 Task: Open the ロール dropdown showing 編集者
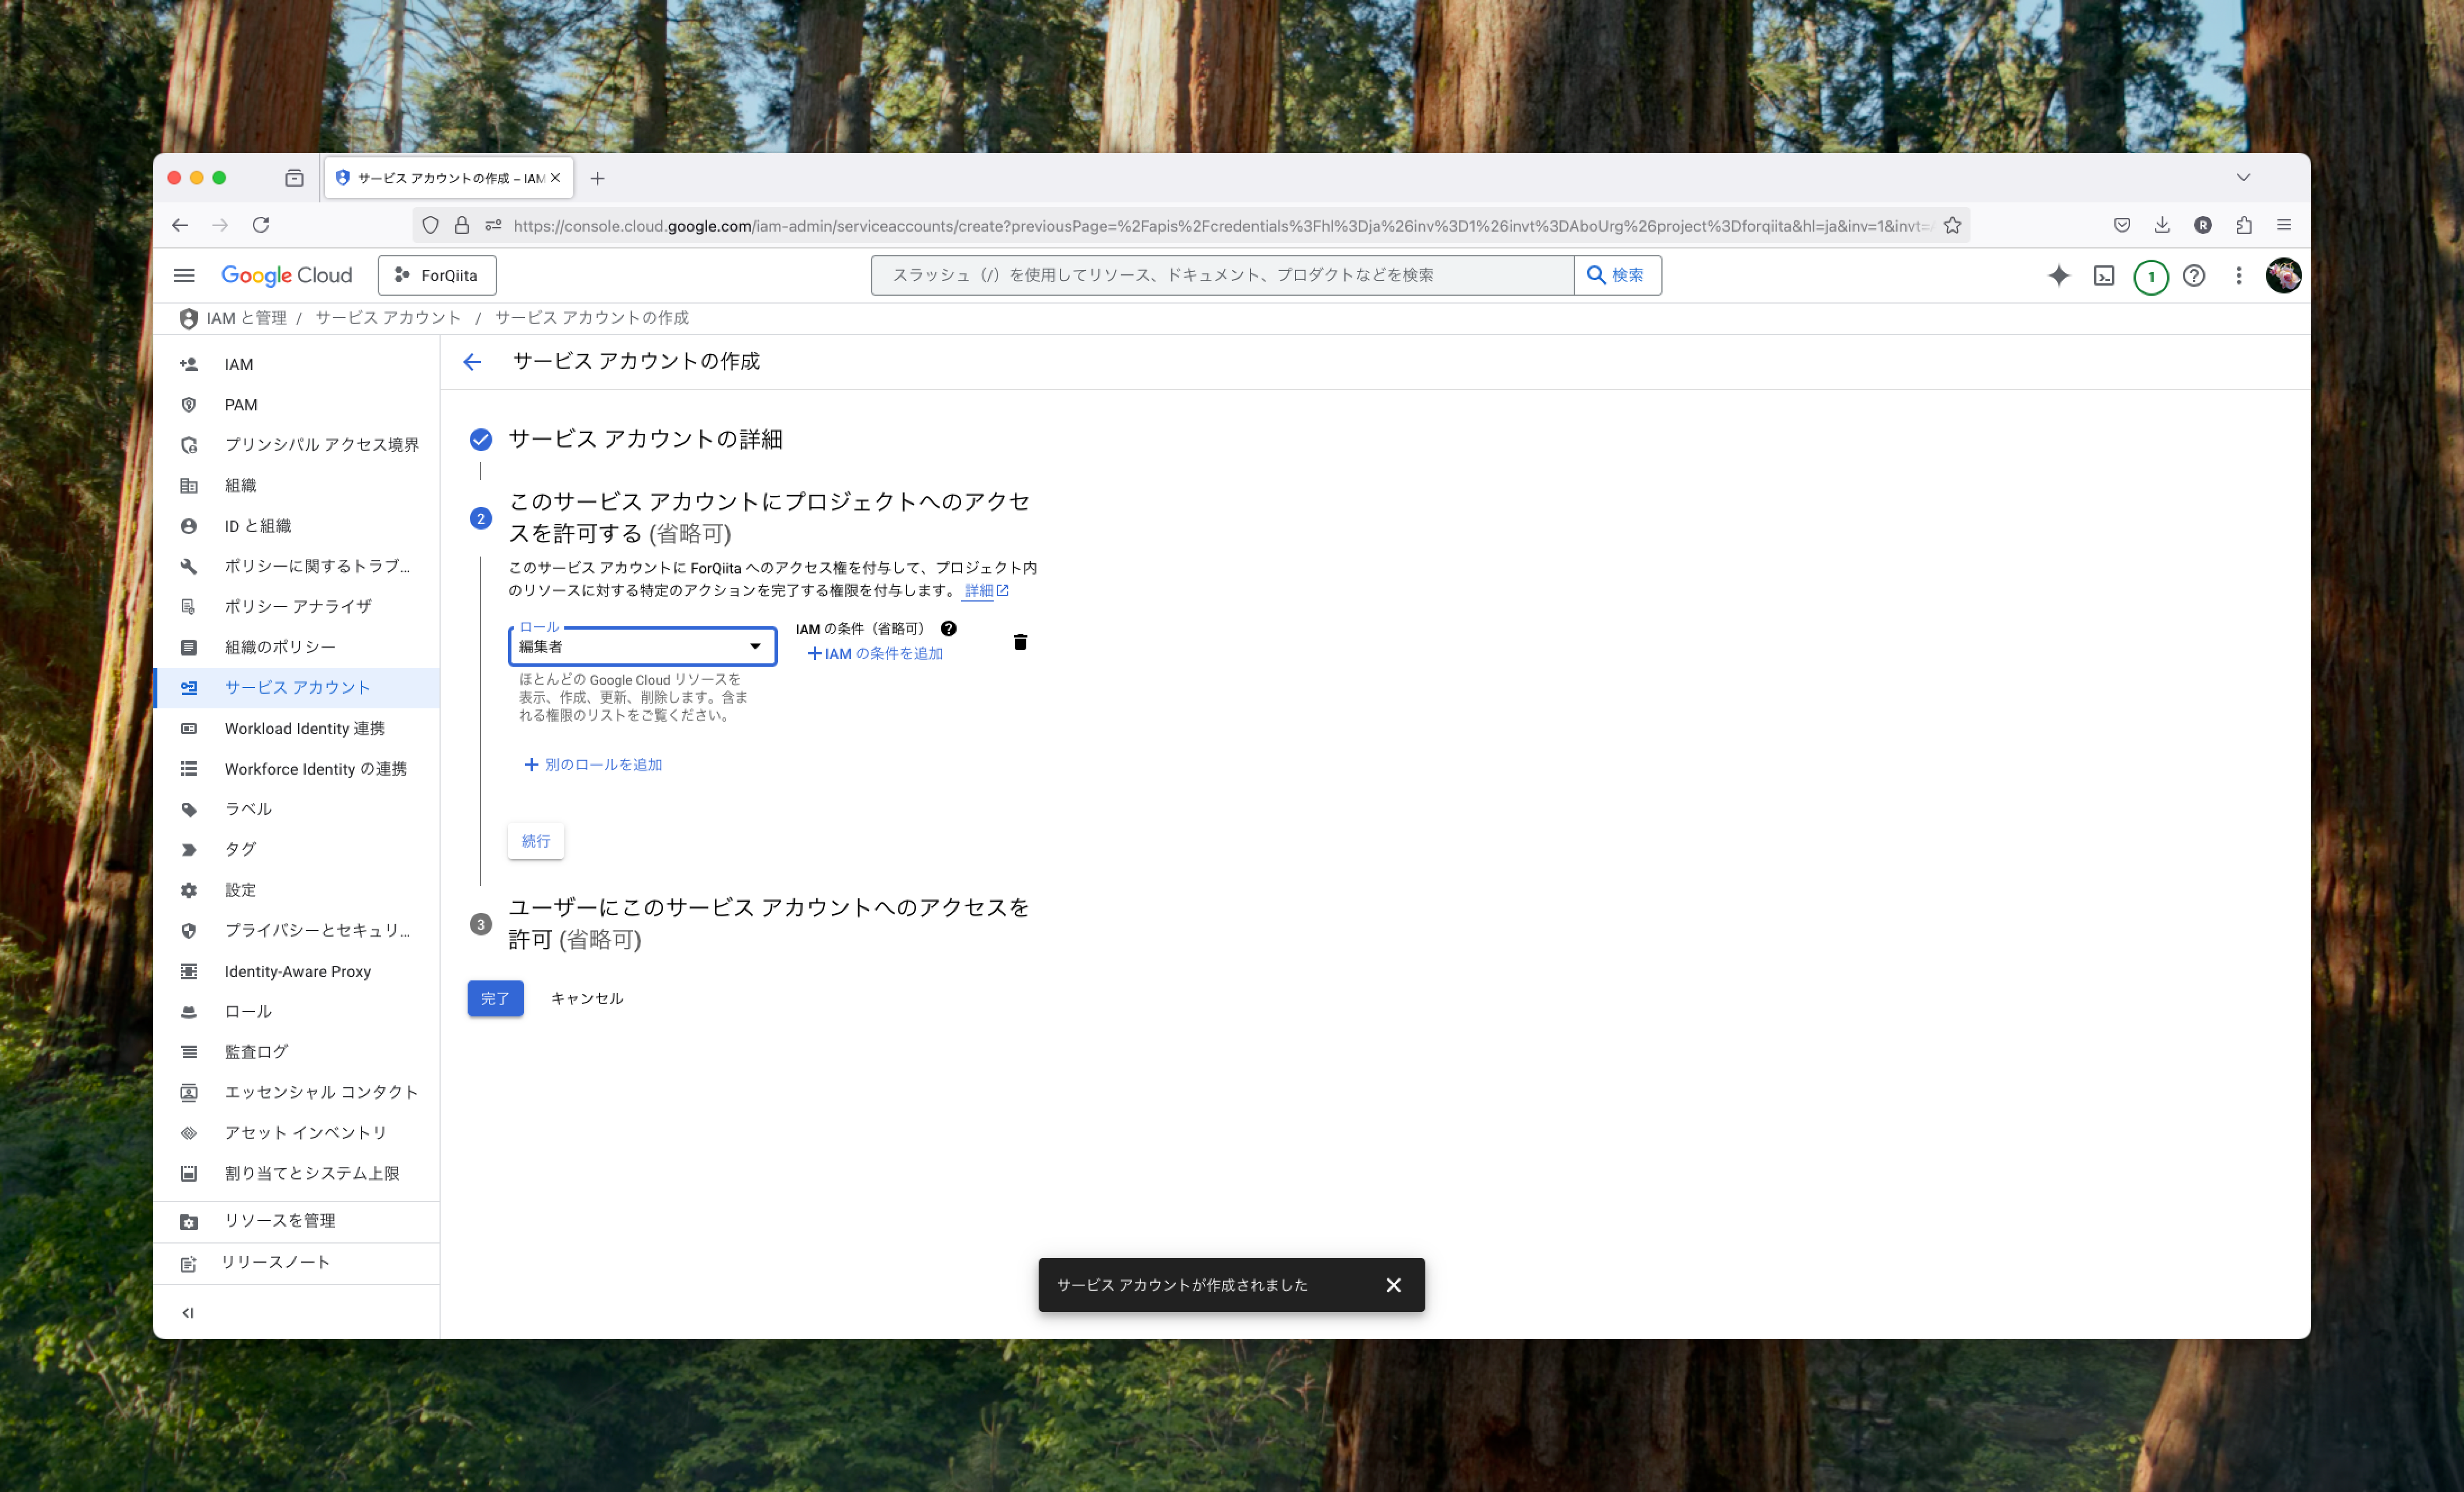[x=642, y=646]
